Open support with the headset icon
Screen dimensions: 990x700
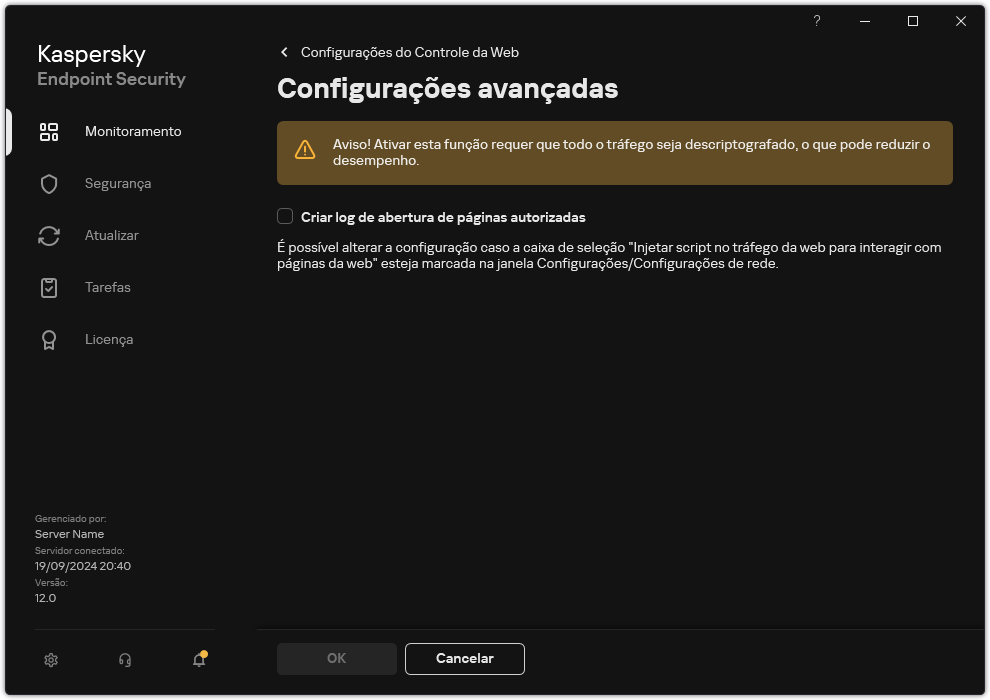pos(124,660)
